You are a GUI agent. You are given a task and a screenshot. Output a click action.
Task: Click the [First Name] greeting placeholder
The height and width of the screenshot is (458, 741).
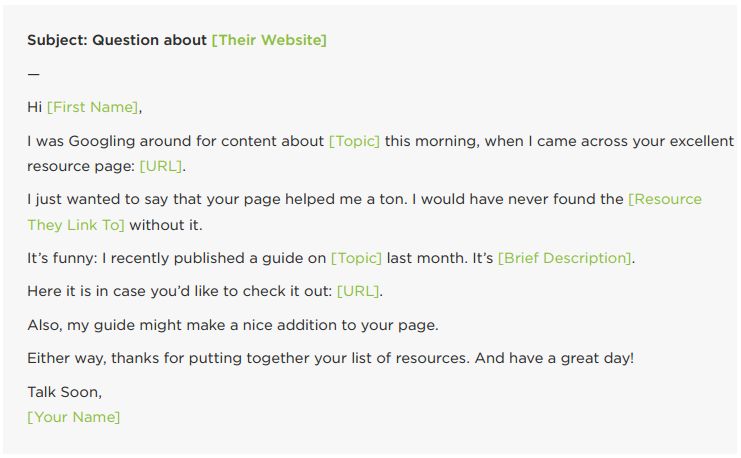pos(93,107)
